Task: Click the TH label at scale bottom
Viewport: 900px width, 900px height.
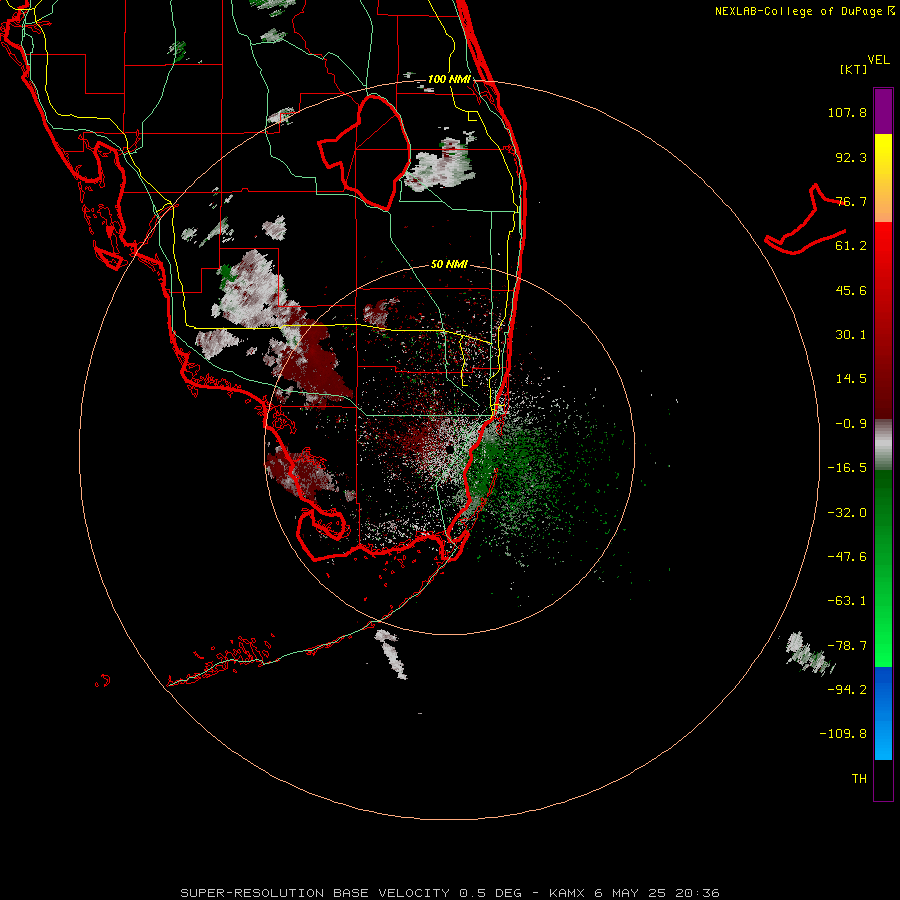Action: (x=859, y=779)
